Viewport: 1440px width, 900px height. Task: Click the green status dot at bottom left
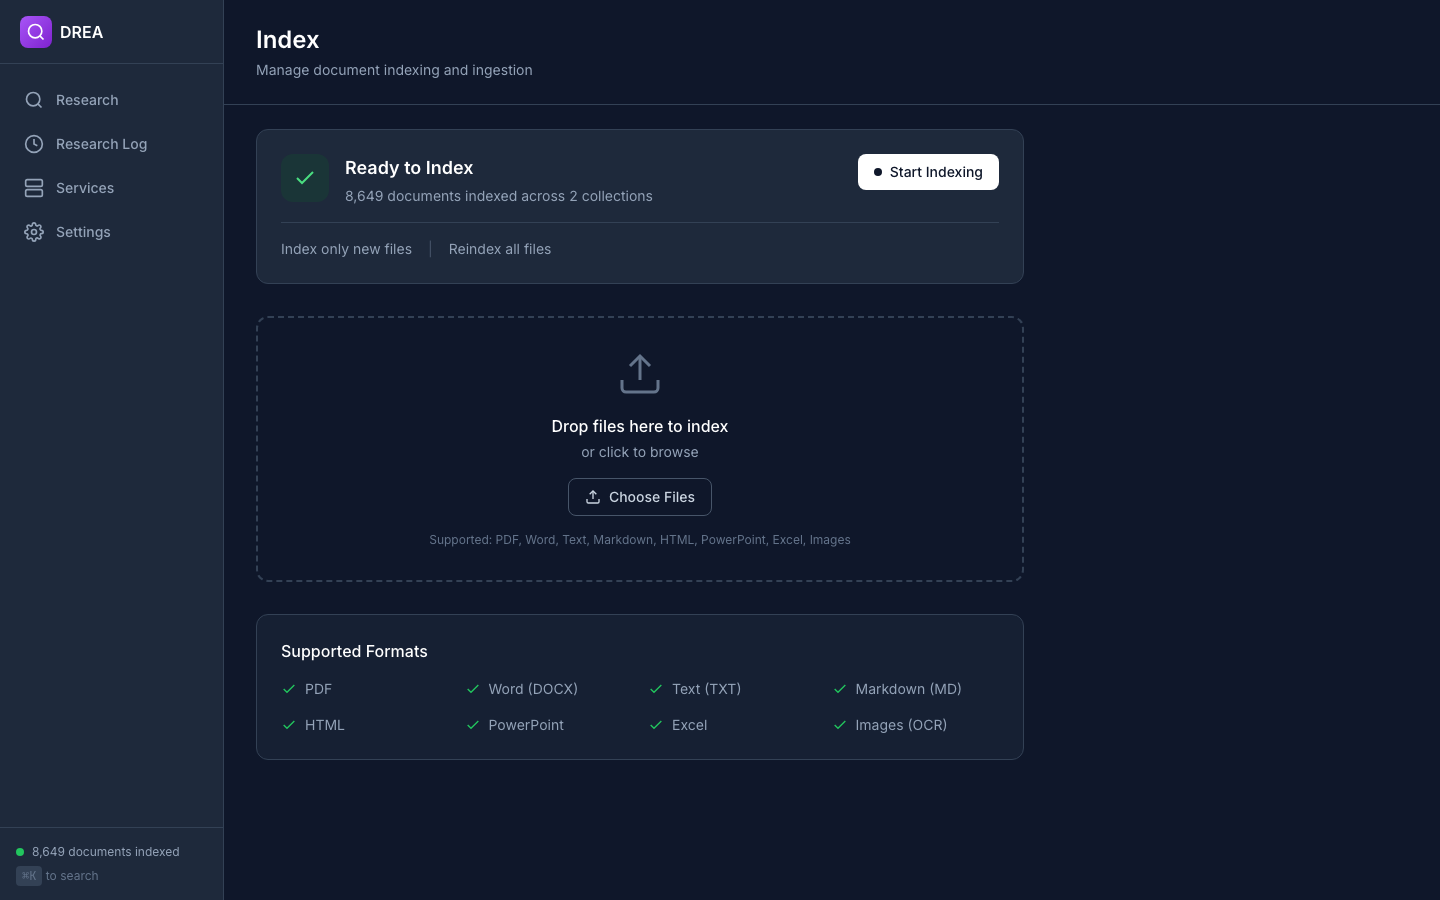click(x=19, y=851)
